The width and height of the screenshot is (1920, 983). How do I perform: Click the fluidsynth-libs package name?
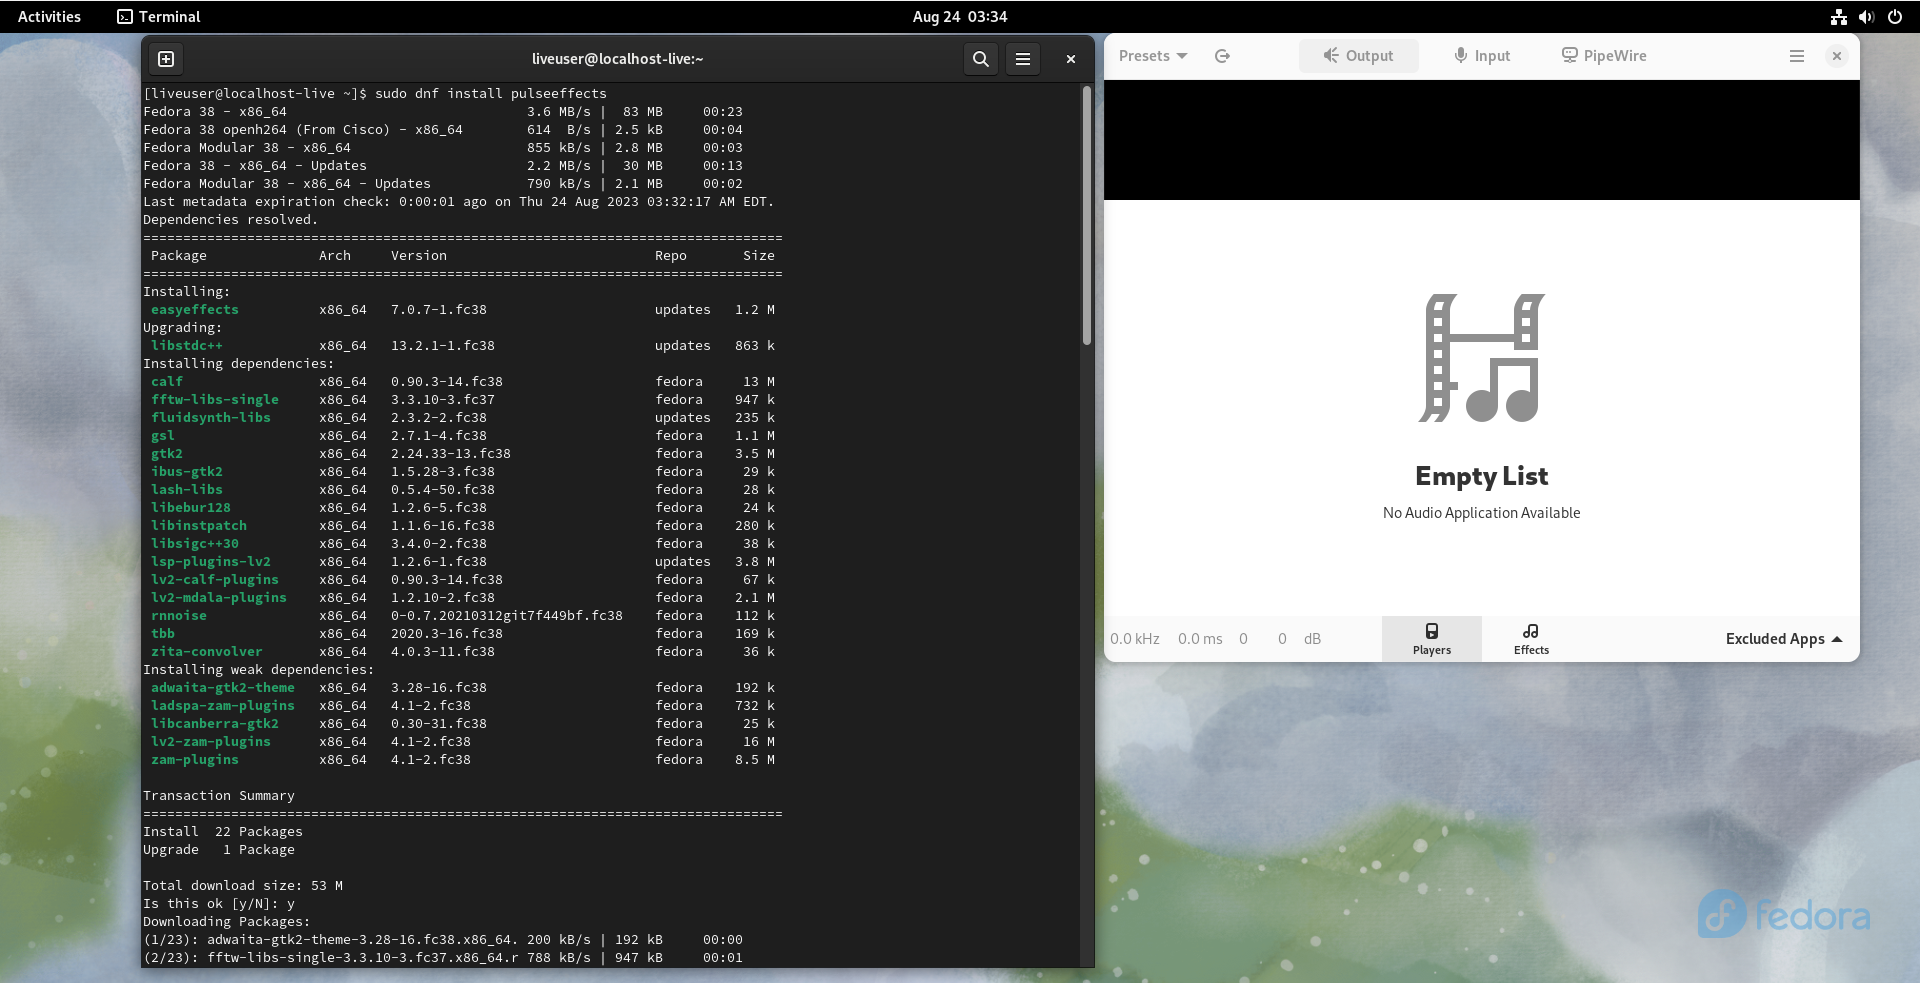pyautogui.click(x=211, y=418)
